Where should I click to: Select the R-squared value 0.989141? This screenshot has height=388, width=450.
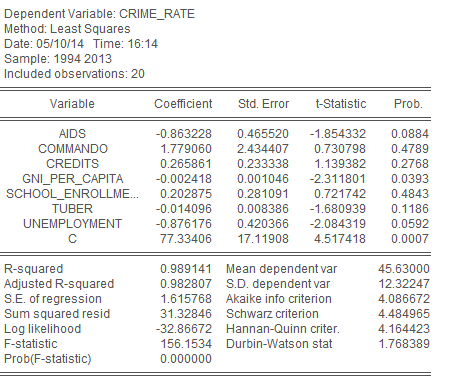pyautogui.click(x=186, y=269)
